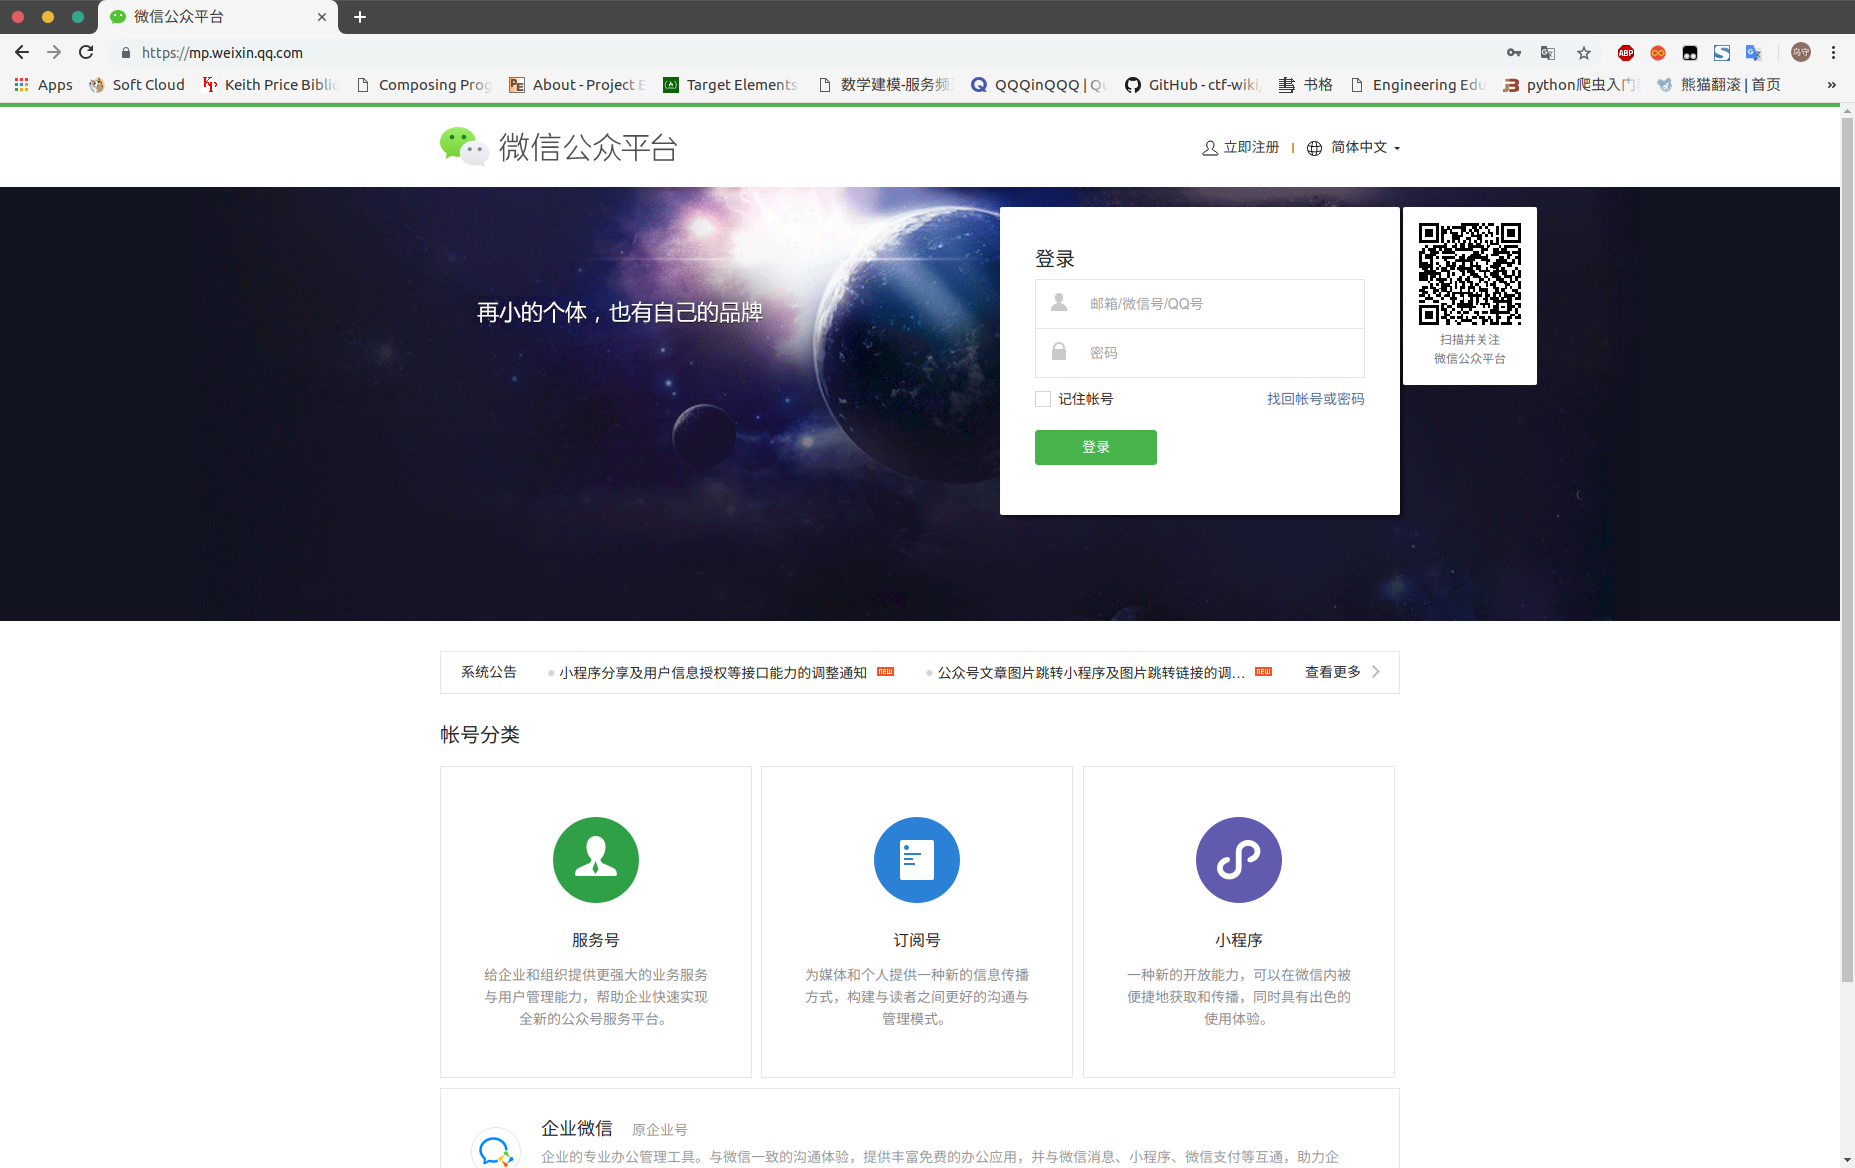This screenshot has width=1855, height=1168.
Task: Select the 订阅号 blue document icon
Action: pos(917,860)
